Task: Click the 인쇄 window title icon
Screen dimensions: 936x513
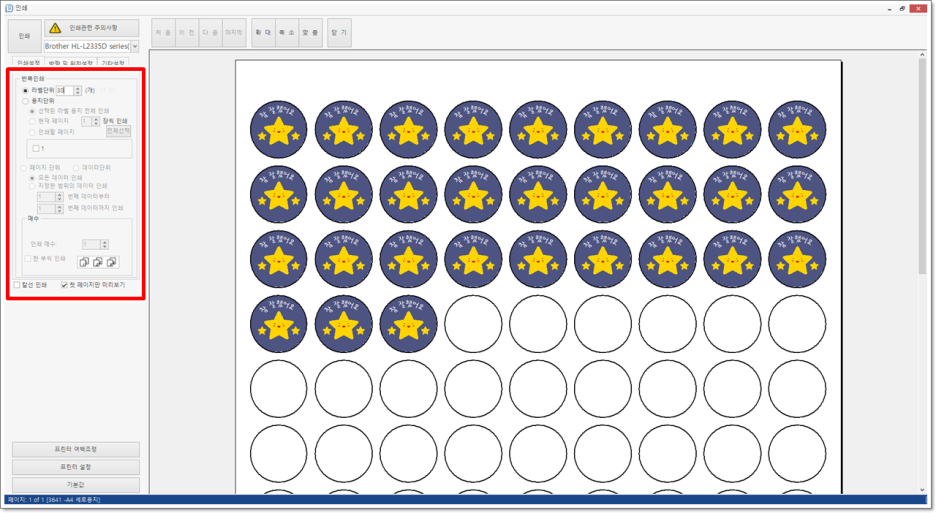Action: tap(9, 8)
